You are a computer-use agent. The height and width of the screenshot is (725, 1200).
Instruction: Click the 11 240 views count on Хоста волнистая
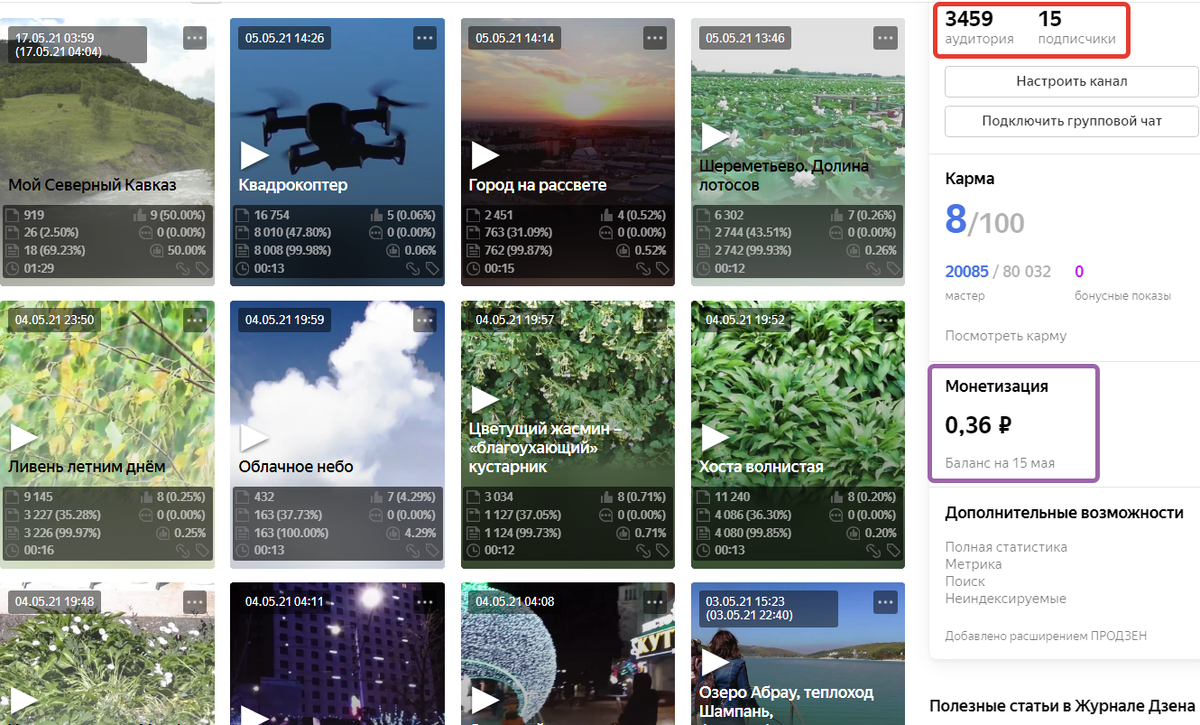coord(732,497)
